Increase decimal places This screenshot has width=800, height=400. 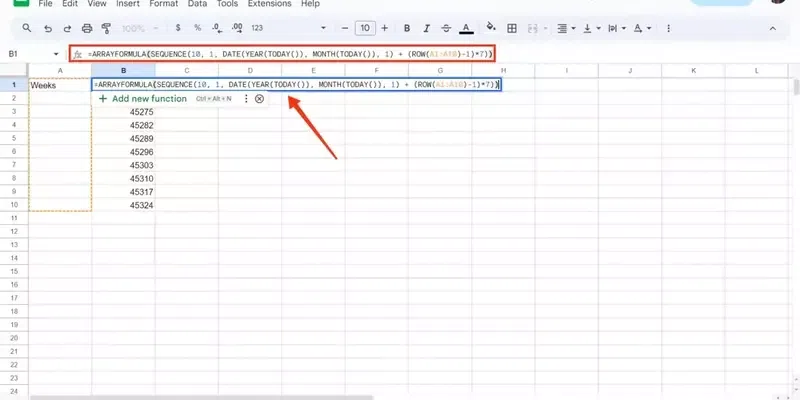[x=237, y=28]
